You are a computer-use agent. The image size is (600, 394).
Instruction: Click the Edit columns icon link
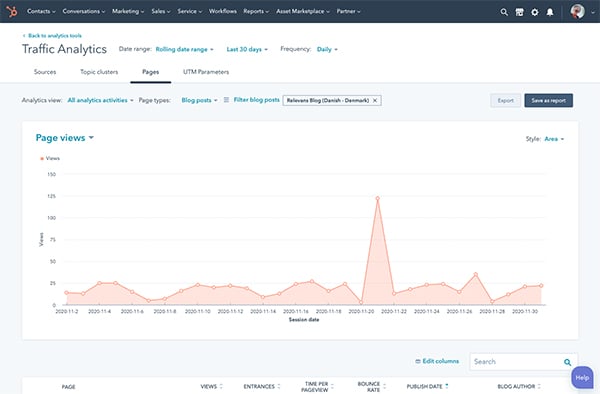click(x=437, y=361)
